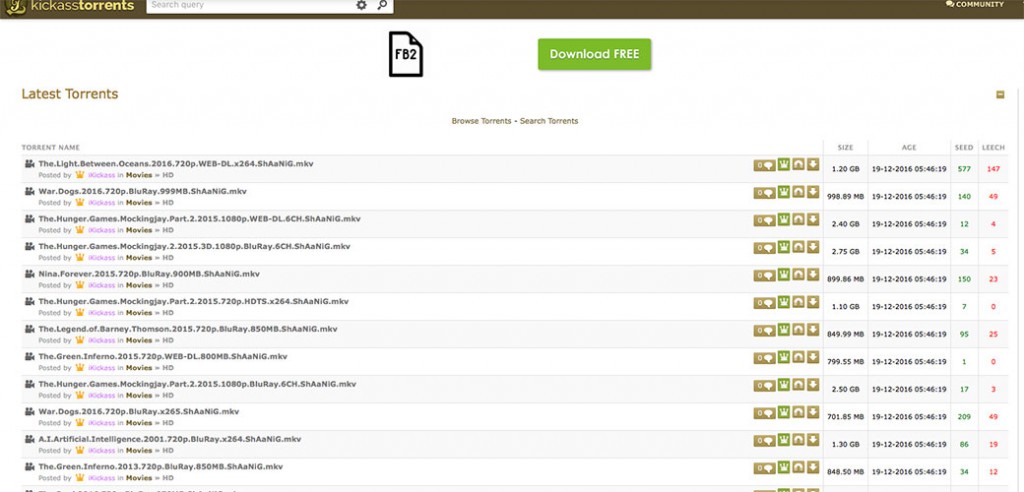Viewport: 1024px width, 492px height.
Task: Download Nina.Forever torrent via arrow icon
Action: click(x=812, y=274)
